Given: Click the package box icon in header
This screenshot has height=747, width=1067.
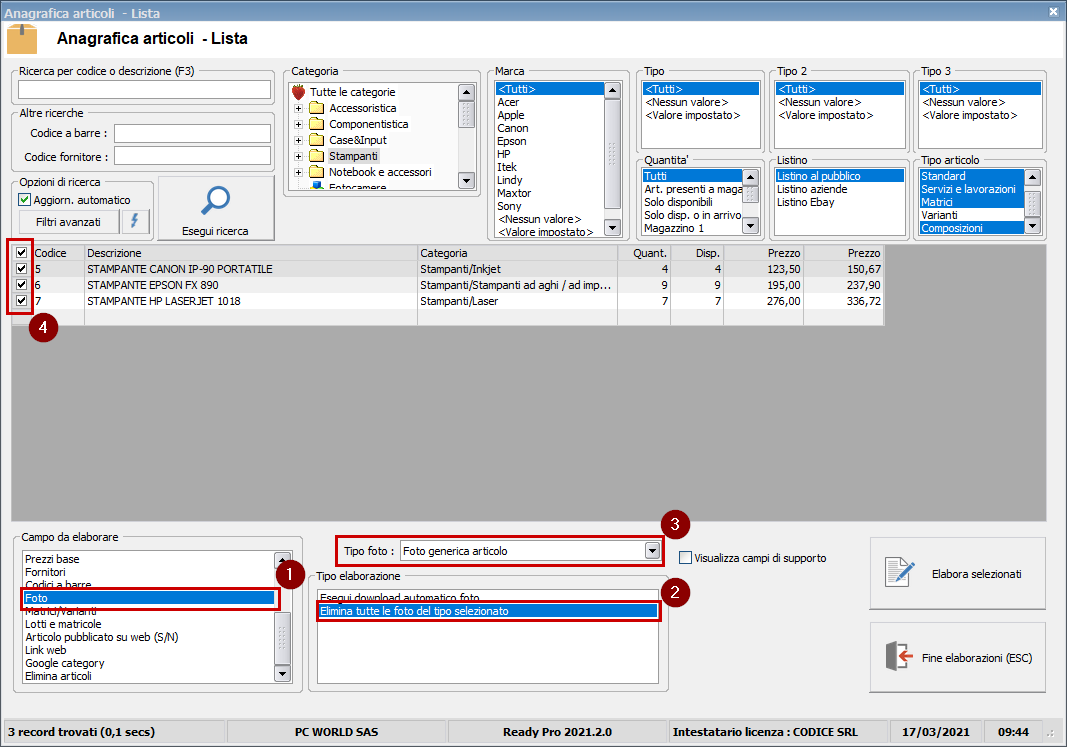Looking at the screenshot, I should (x=22, y=39).
